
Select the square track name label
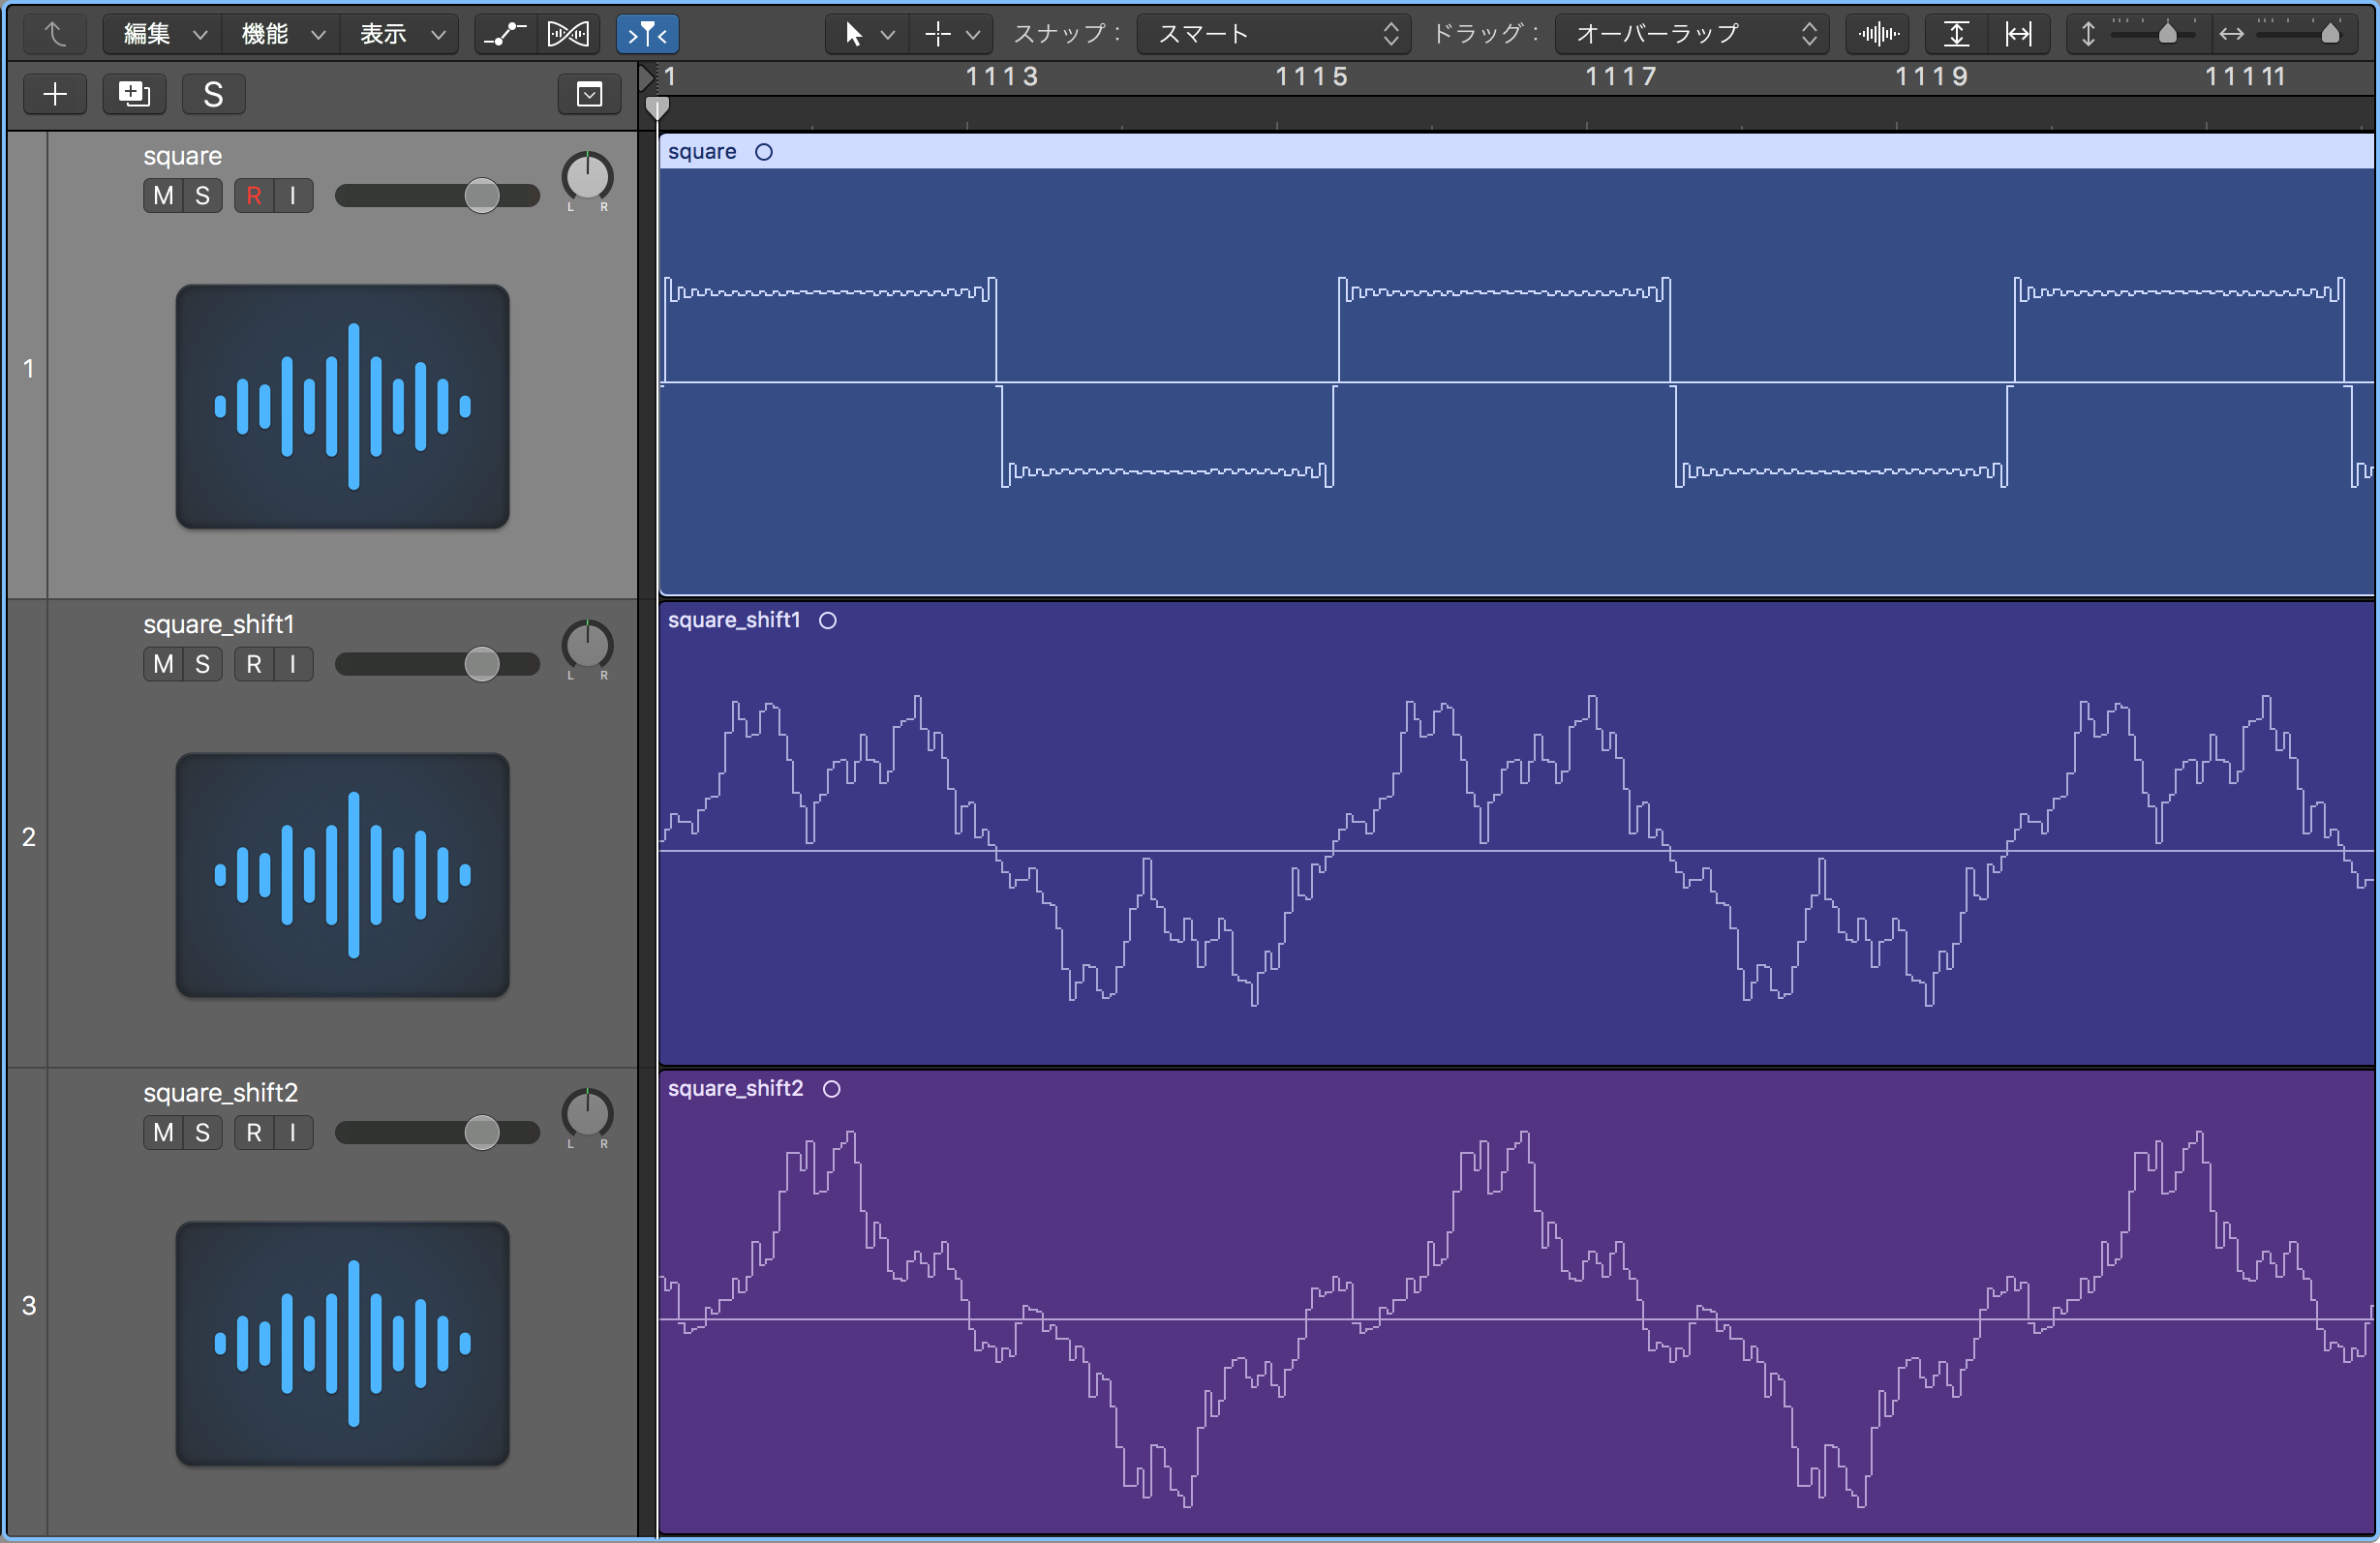click(182, 156)
